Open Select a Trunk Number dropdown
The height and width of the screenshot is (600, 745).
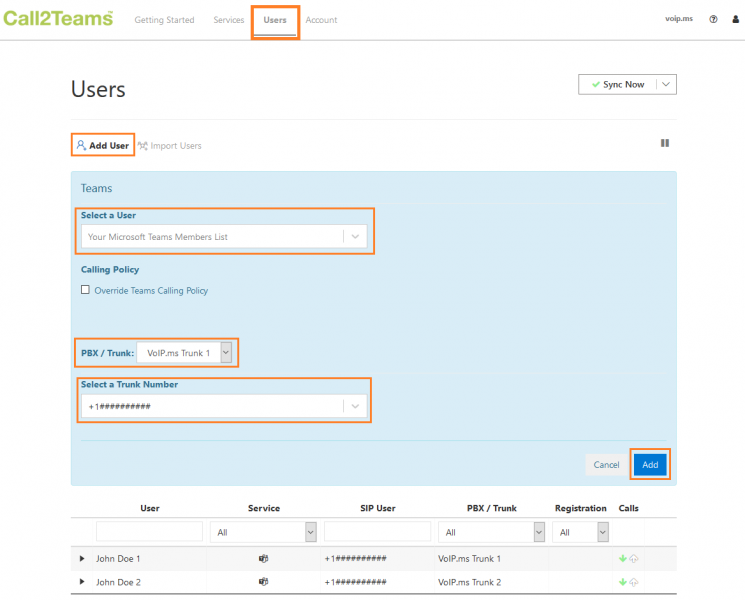click(224, 406)
